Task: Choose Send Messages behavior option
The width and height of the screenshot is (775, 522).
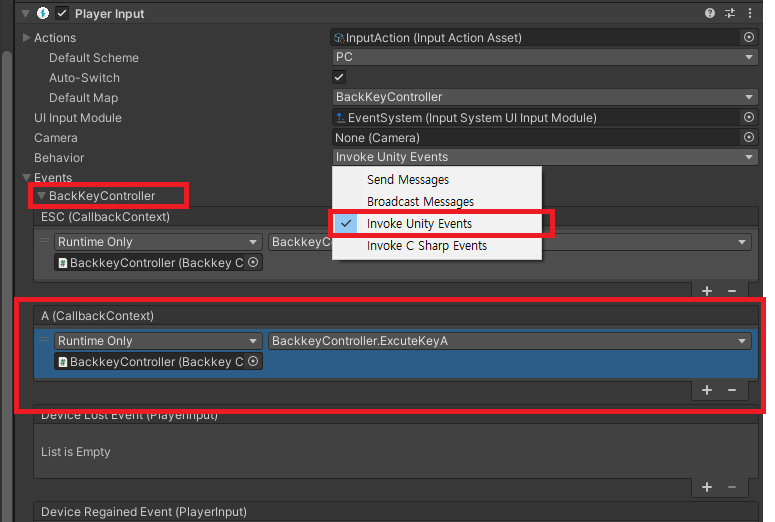Action: [x=437, y=179]
